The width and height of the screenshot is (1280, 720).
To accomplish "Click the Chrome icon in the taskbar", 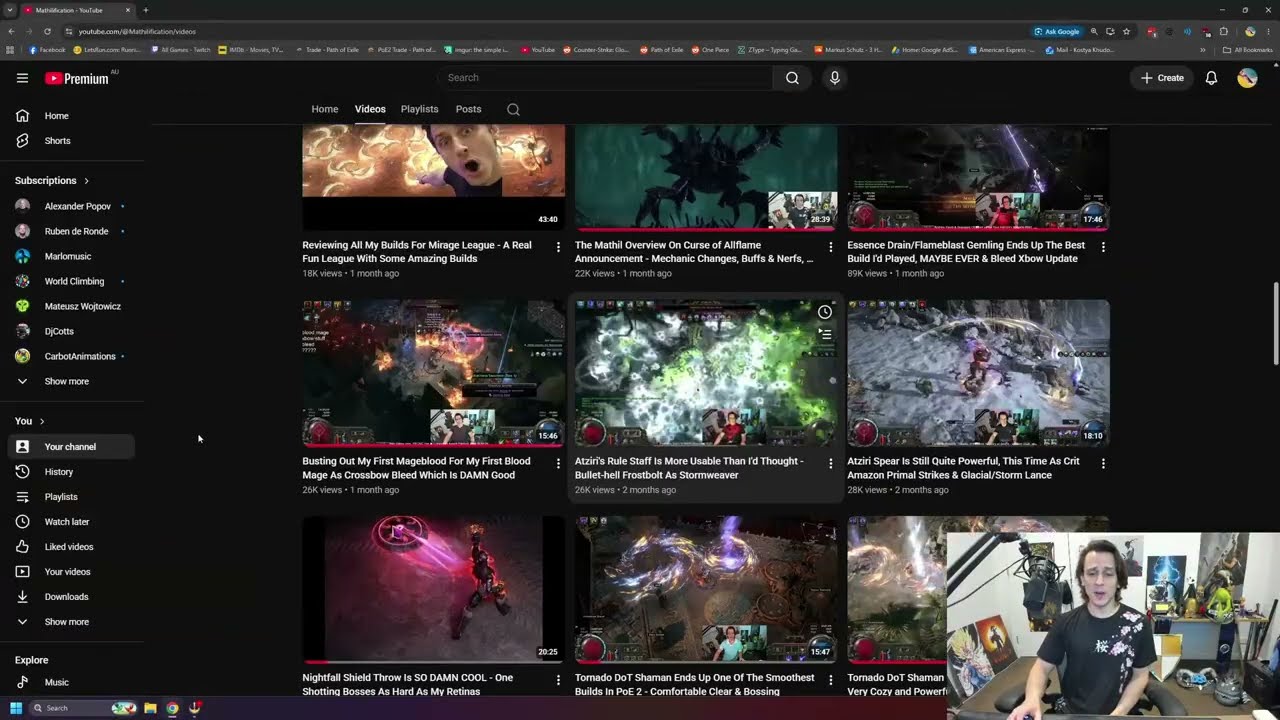I will [172, 708].
